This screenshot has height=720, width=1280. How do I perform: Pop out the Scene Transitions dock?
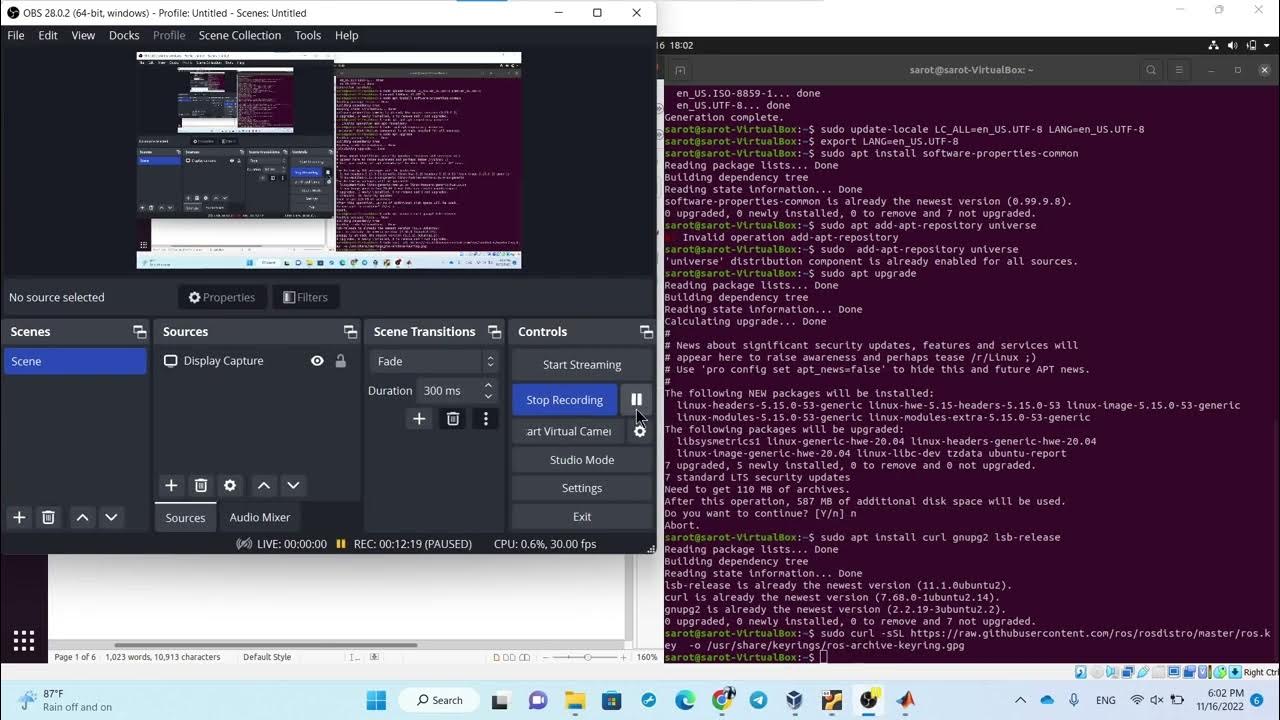click(x=494, y=332)
